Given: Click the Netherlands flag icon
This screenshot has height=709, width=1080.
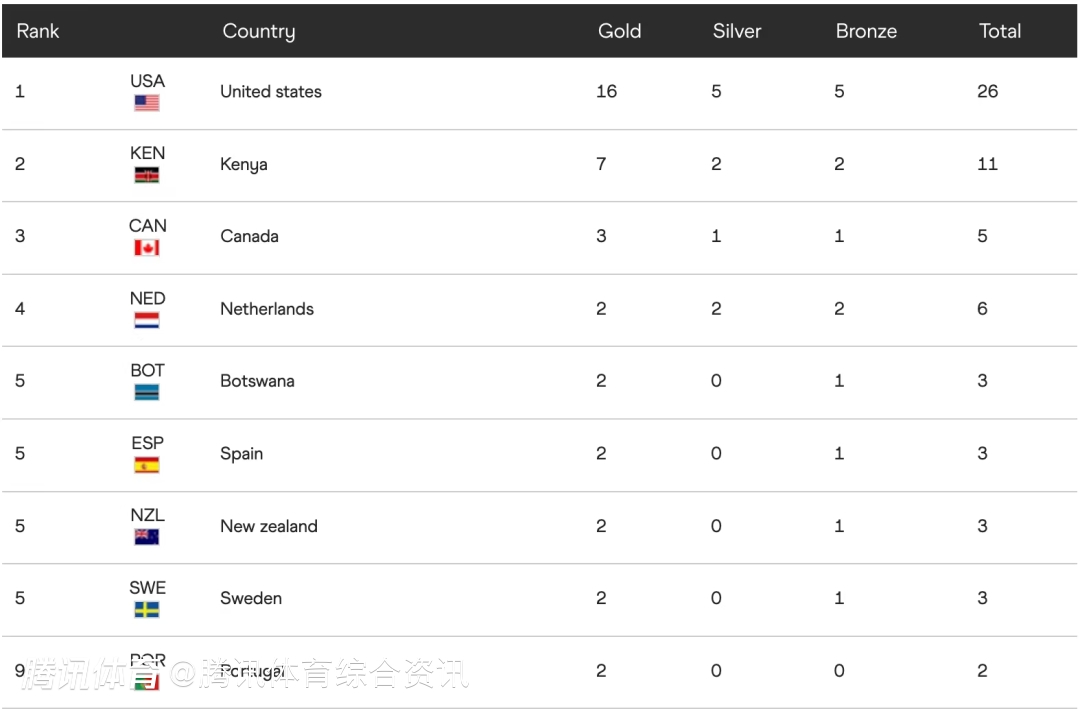Looking at the screenshot, I should coord(147,321).
